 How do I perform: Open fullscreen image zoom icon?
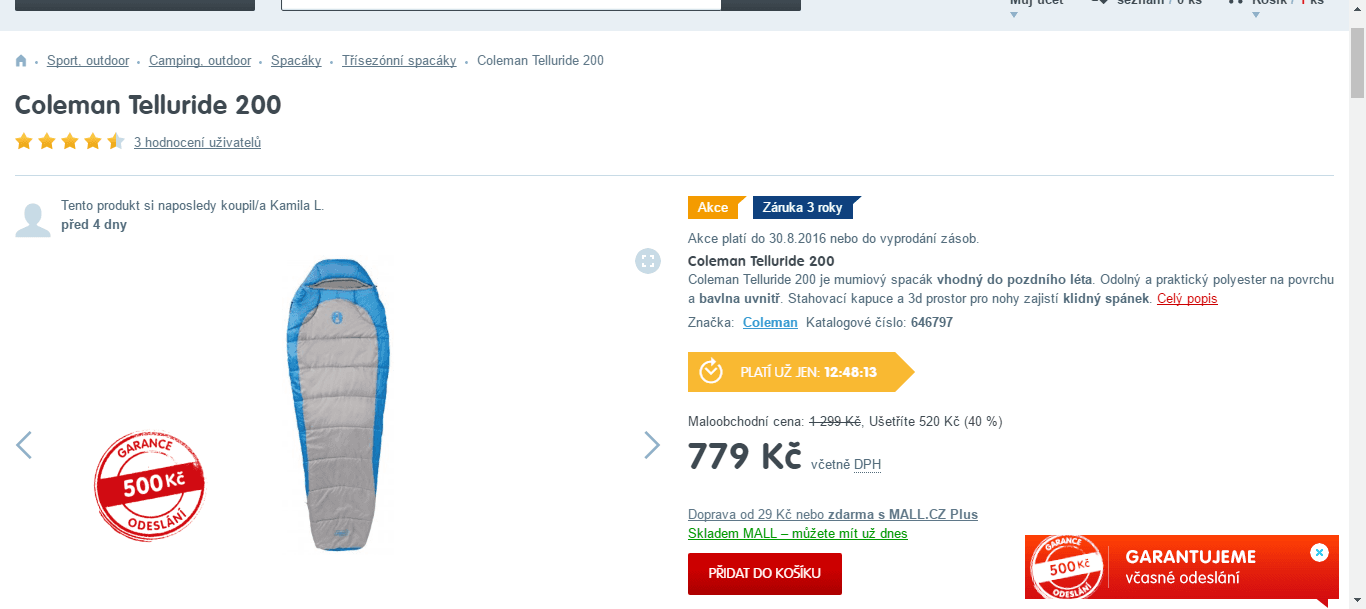click(x=648, y=261)
